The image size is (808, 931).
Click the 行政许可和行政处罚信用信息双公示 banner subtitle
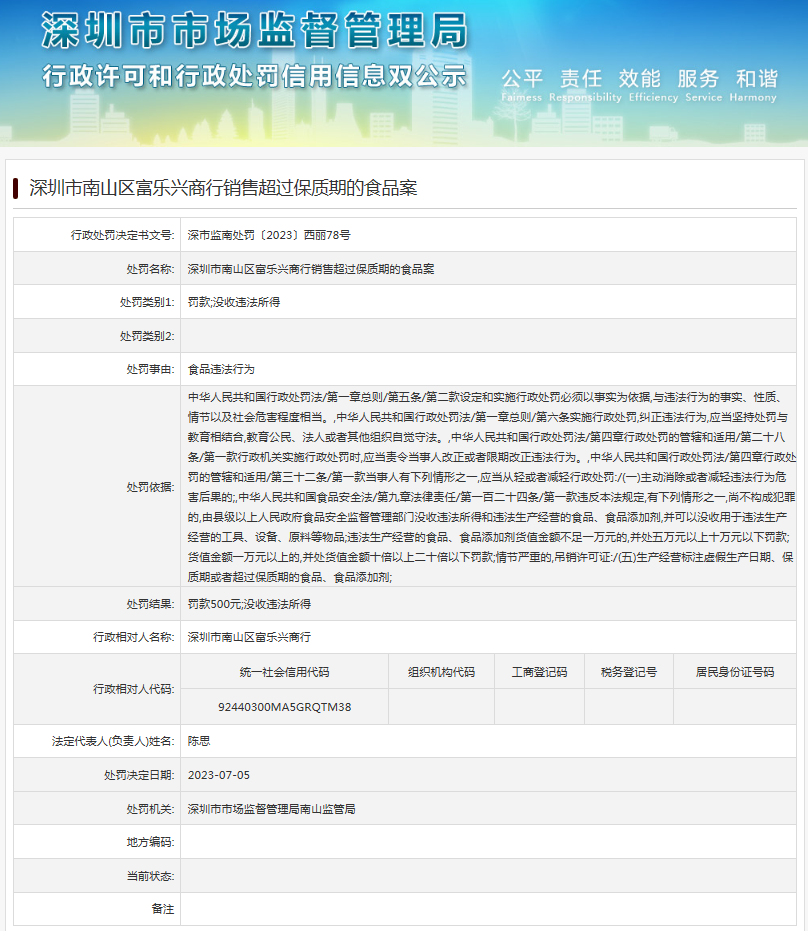click(254, 76)
